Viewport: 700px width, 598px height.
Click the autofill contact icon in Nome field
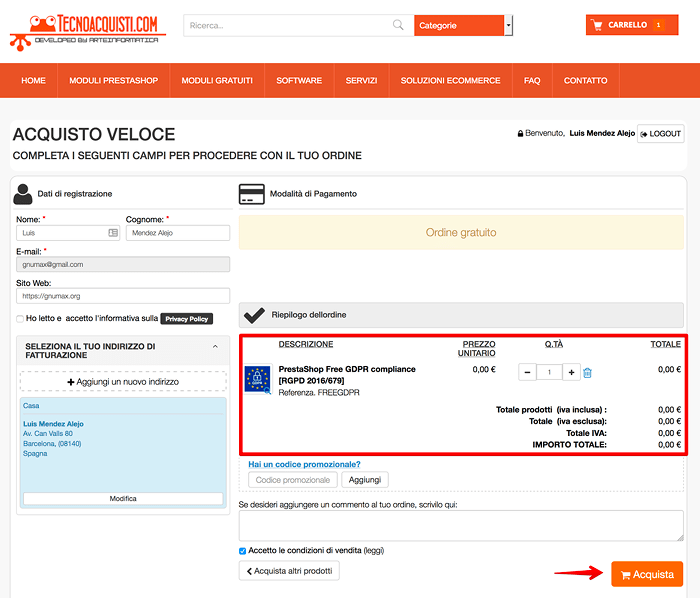coord(113,233)
